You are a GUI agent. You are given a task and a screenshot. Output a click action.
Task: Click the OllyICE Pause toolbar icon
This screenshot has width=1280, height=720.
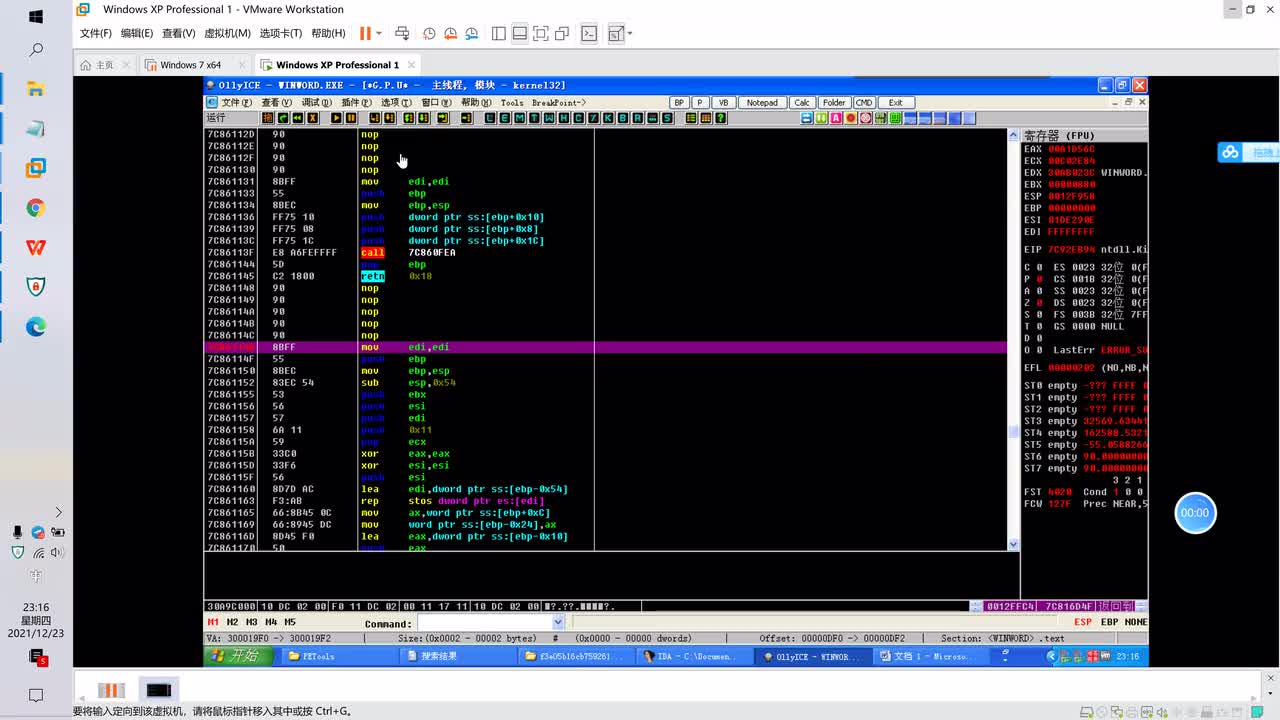coord(351,118)
